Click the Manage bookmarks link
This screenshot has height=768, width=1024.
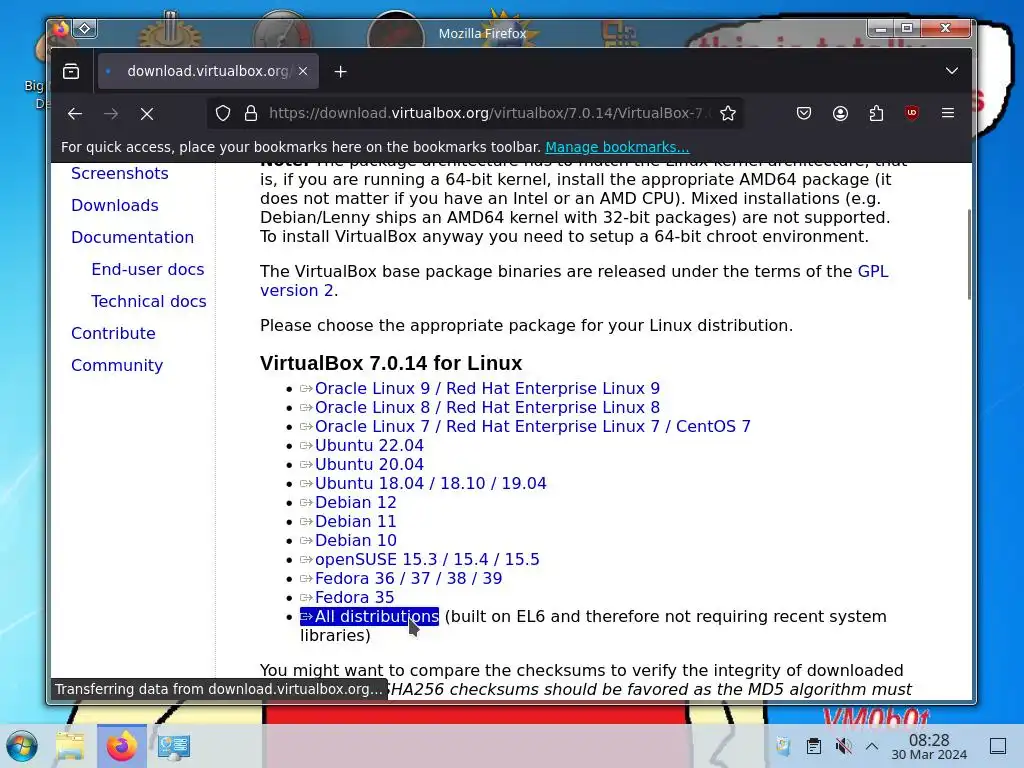617,147
